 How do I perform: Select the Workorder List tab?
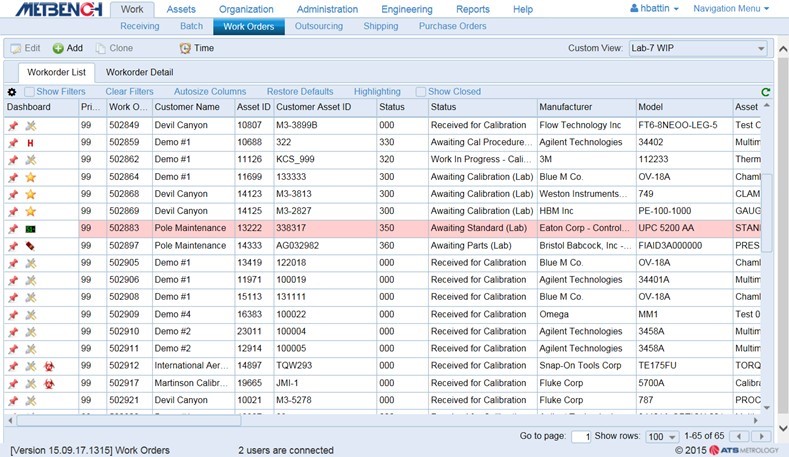click(56, 72)
